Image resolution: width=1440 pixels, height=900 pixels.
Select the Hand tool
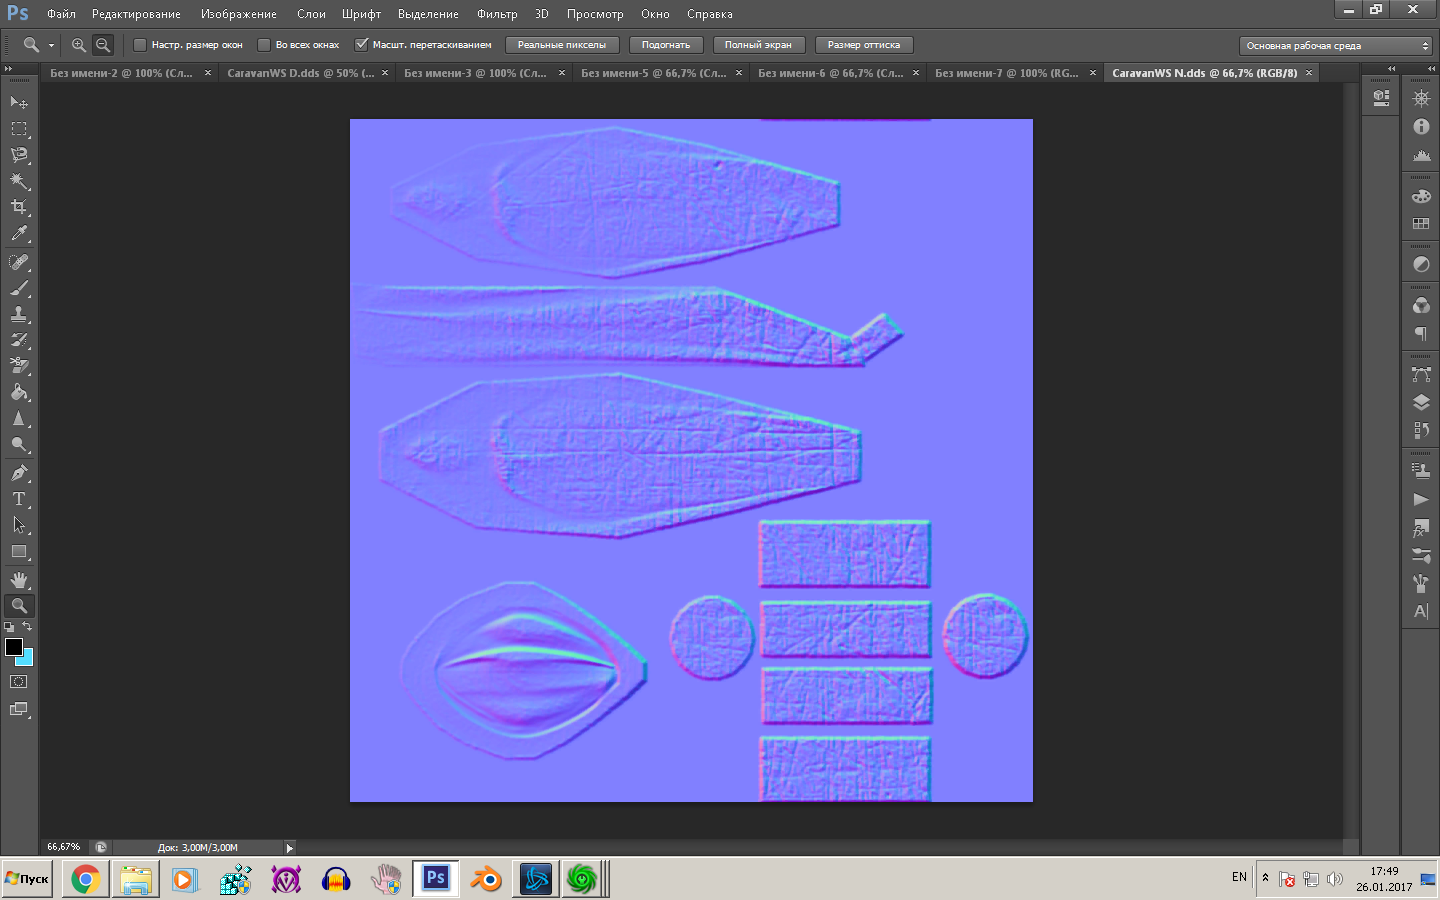coord(19,580)
